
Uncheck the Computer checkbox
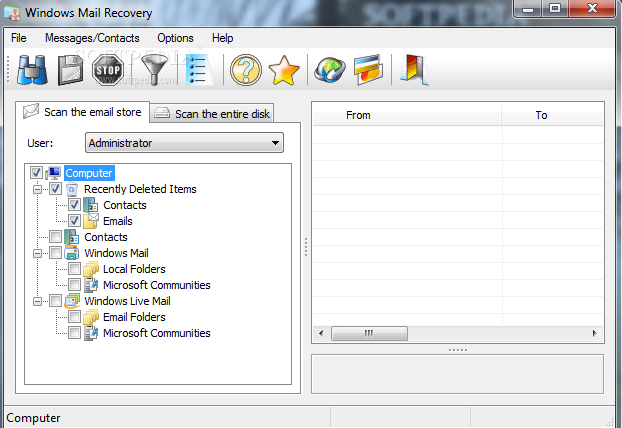coord(36,173)
